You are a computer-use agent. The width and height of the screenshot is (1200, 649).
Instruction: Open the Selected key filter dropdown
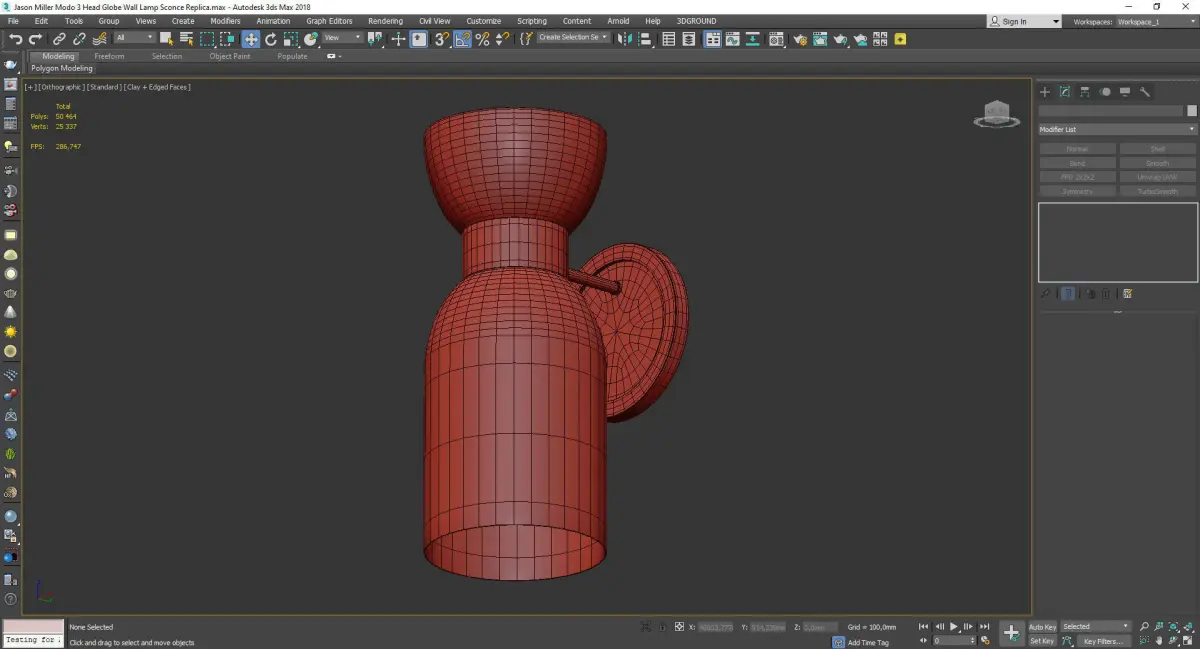pos(1096,627)
